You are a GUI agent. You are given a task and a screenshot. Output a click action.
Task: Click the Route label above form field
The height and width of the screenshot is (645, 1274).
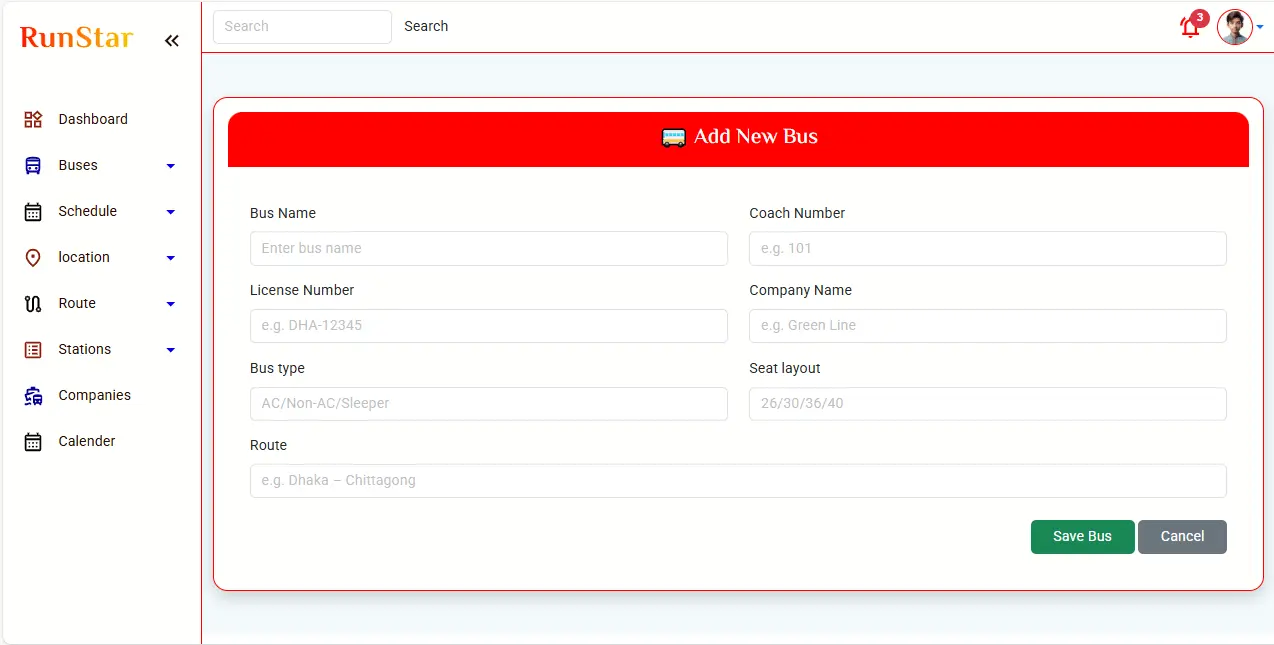(268, 445)
